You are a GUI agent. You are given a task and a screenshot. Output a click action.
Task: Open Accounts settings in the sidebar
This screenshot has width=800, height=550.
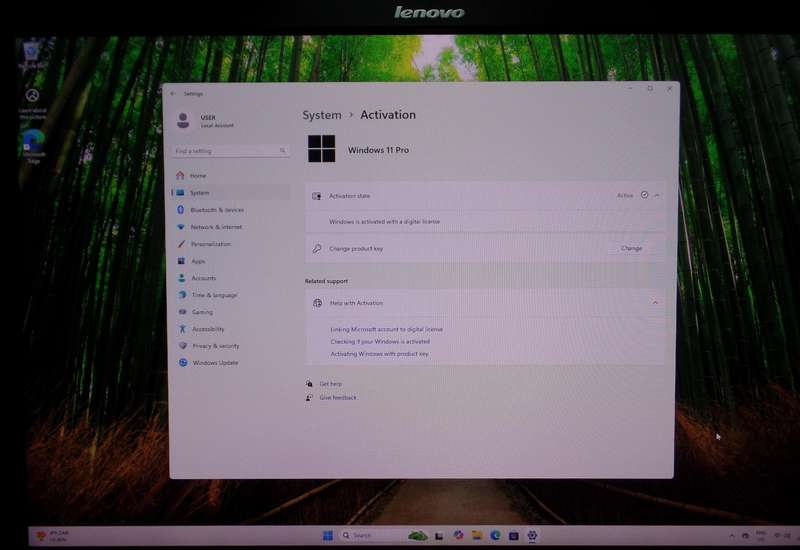coord(231,278)
